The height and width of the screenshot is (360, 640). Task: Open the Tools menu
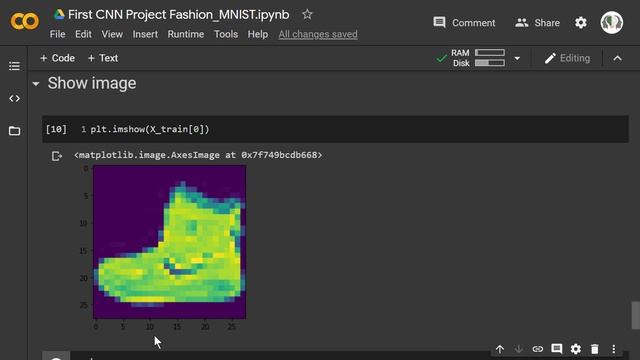point(226,34)
